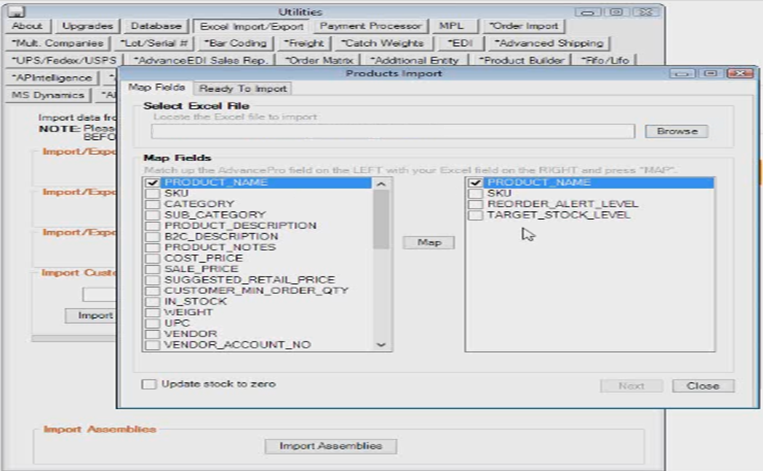Click the Import Assemblies button
This screenshot has height=471, width=763.
point(331,446)
